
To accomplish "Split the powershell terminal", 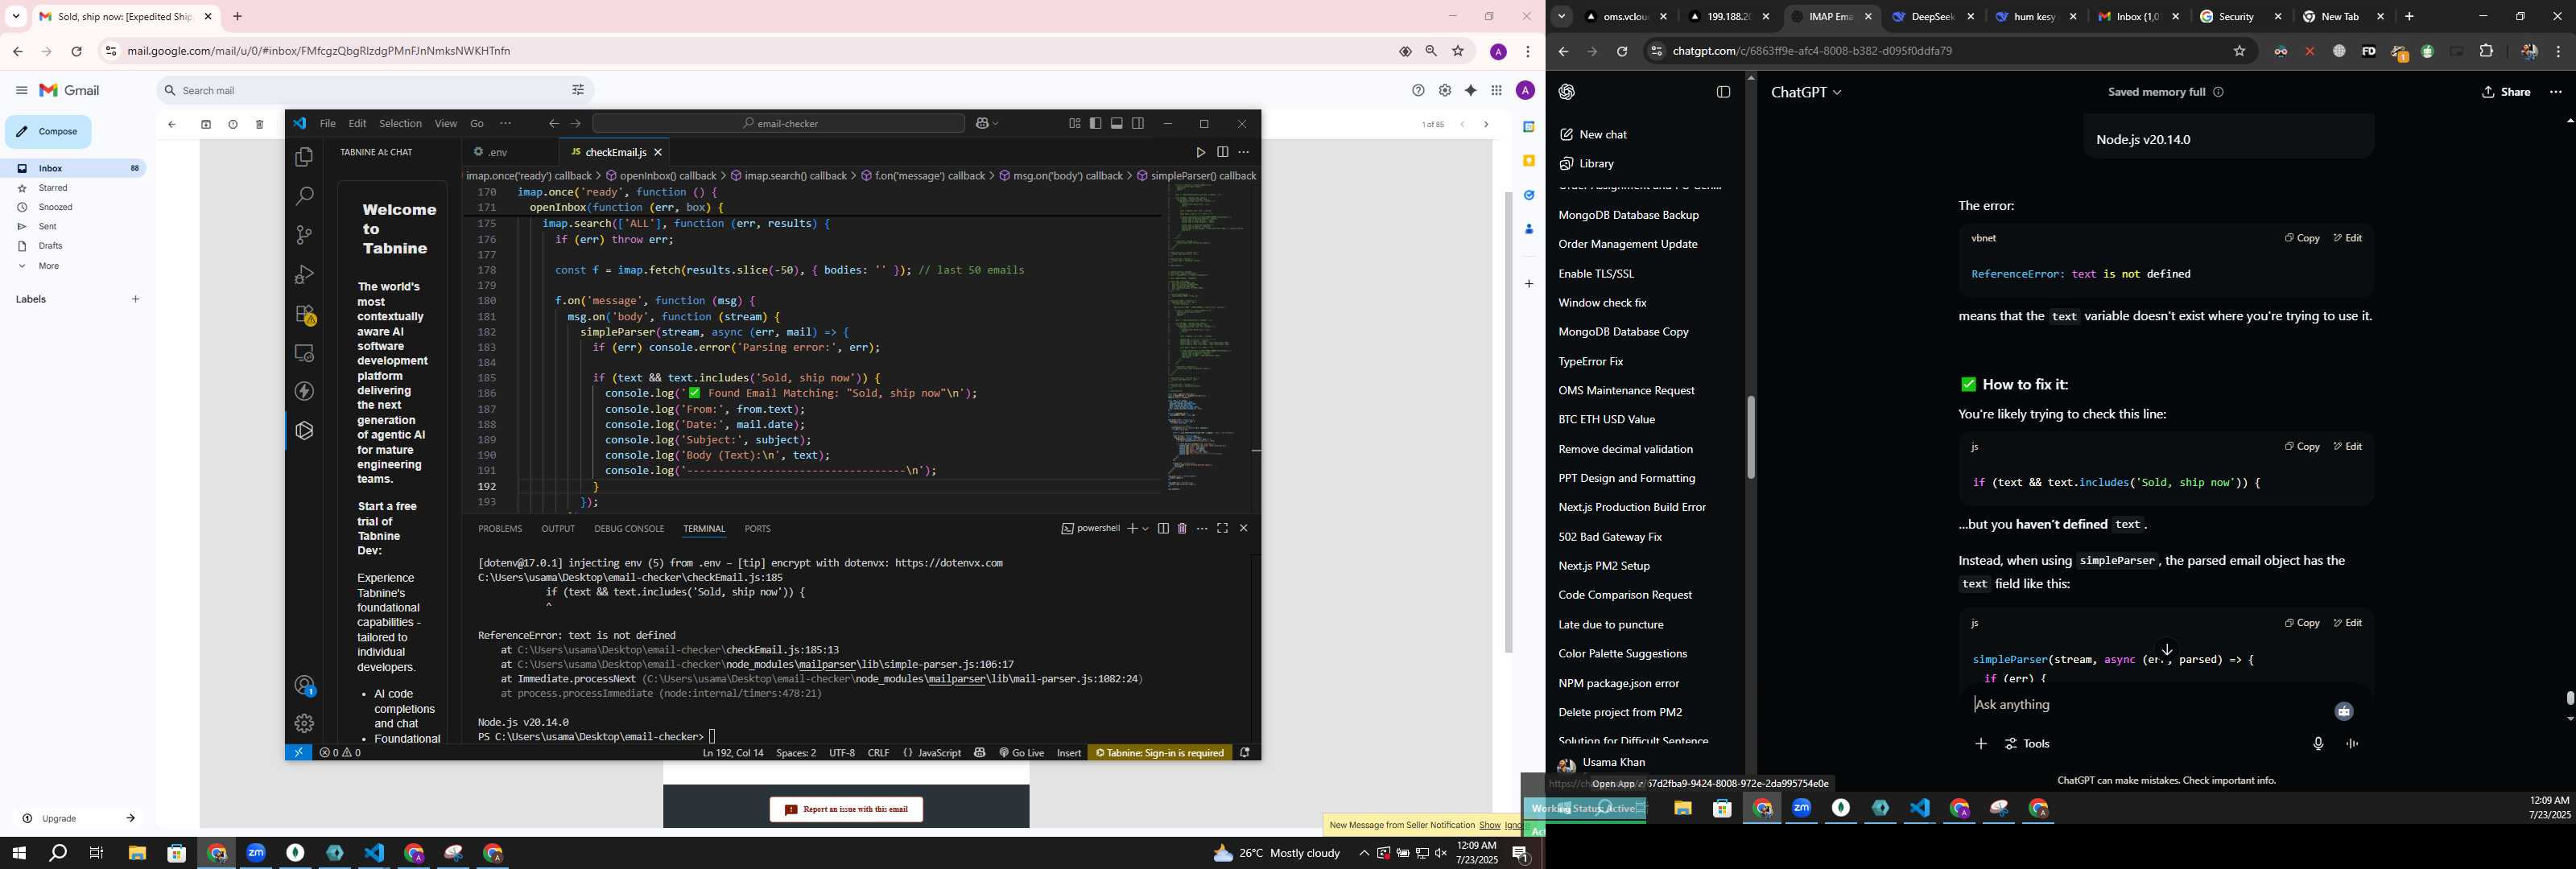I will click(x=1163, y=529).
